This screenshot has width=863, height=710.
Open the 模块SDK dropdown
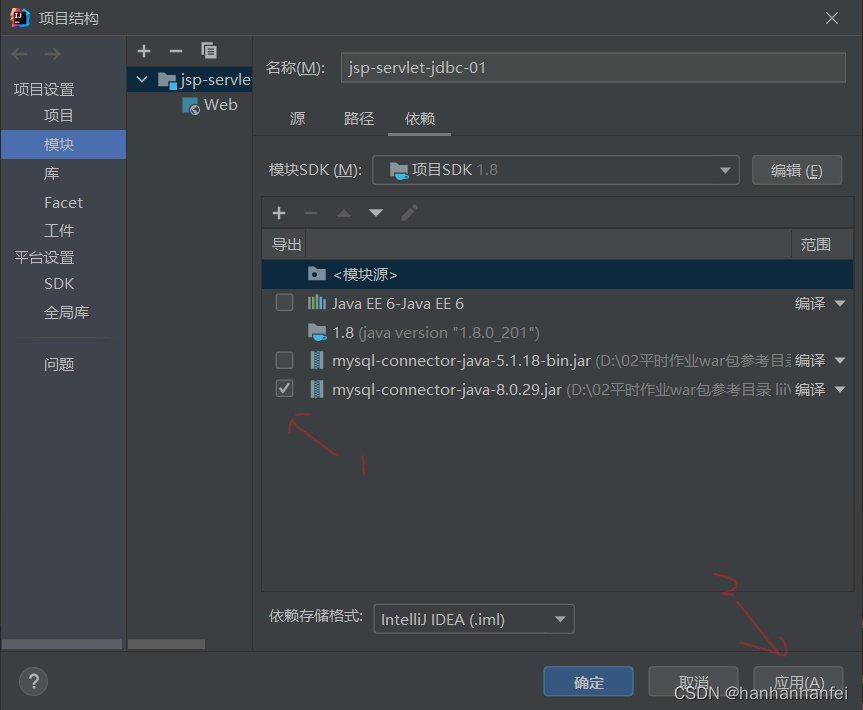tap(725, 169)
